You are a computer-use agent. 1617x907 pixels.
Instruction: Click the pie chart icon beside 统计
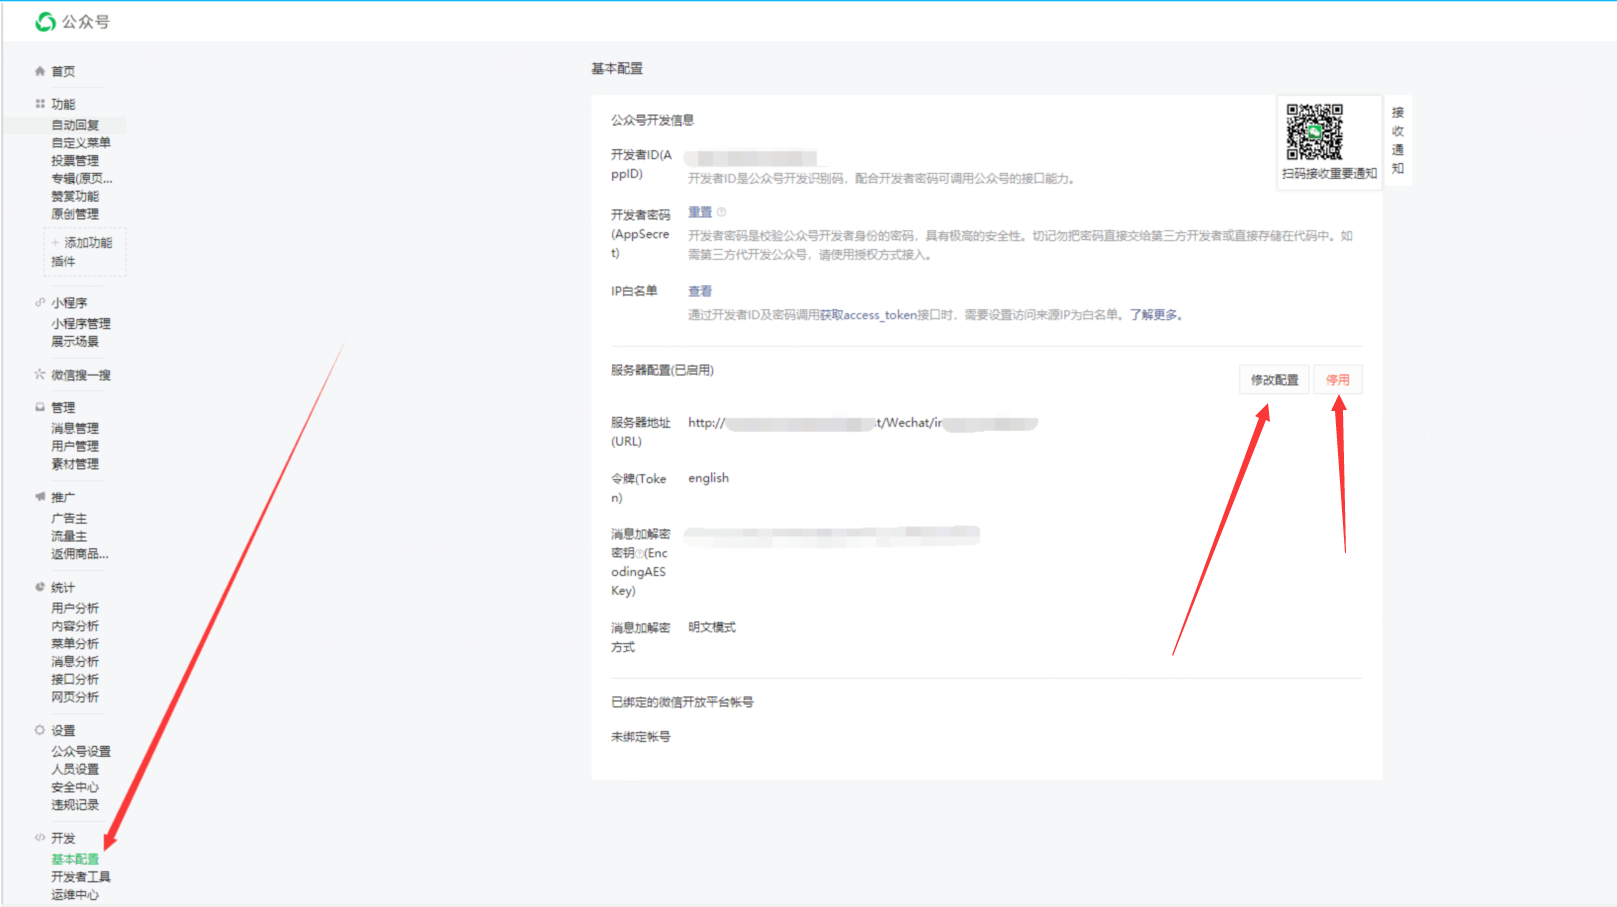point(40,587)
